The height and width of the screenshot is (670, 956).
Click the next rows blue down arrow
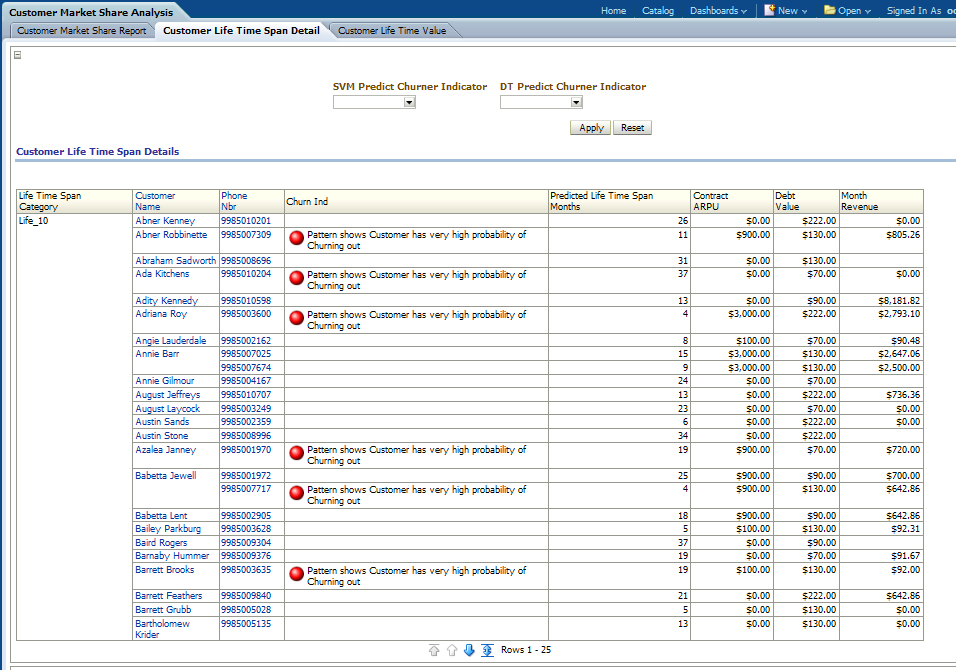click(x=469, y=650)
